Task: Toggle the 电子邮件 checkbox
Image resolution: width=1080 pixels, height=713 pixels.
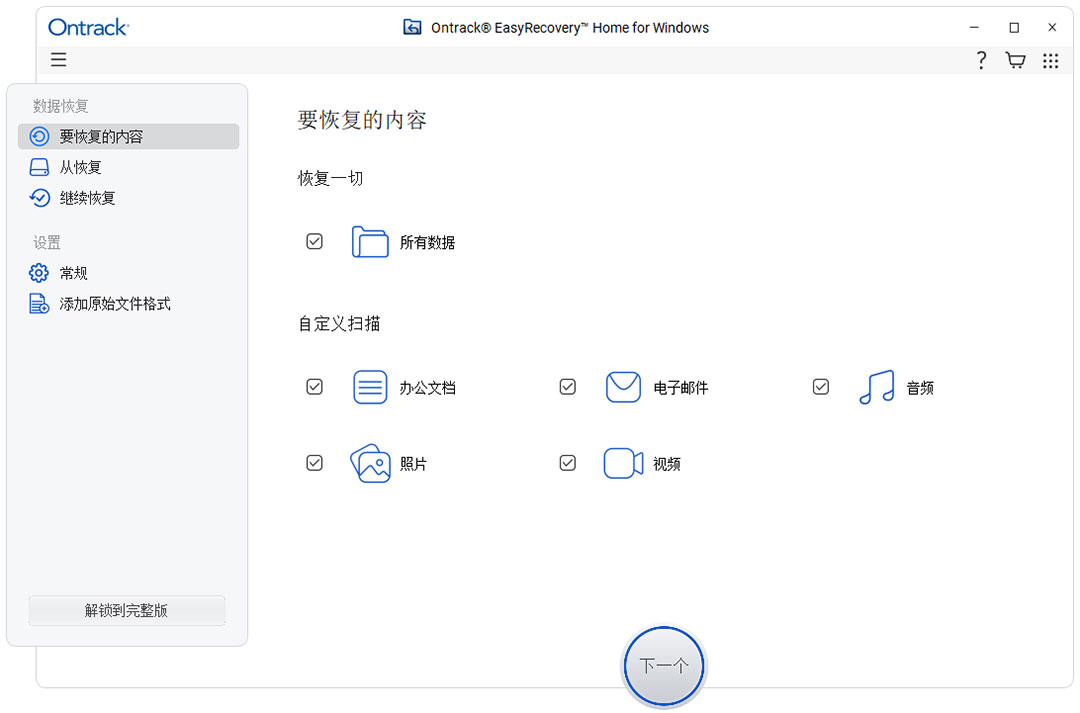Action: [567, 387]
